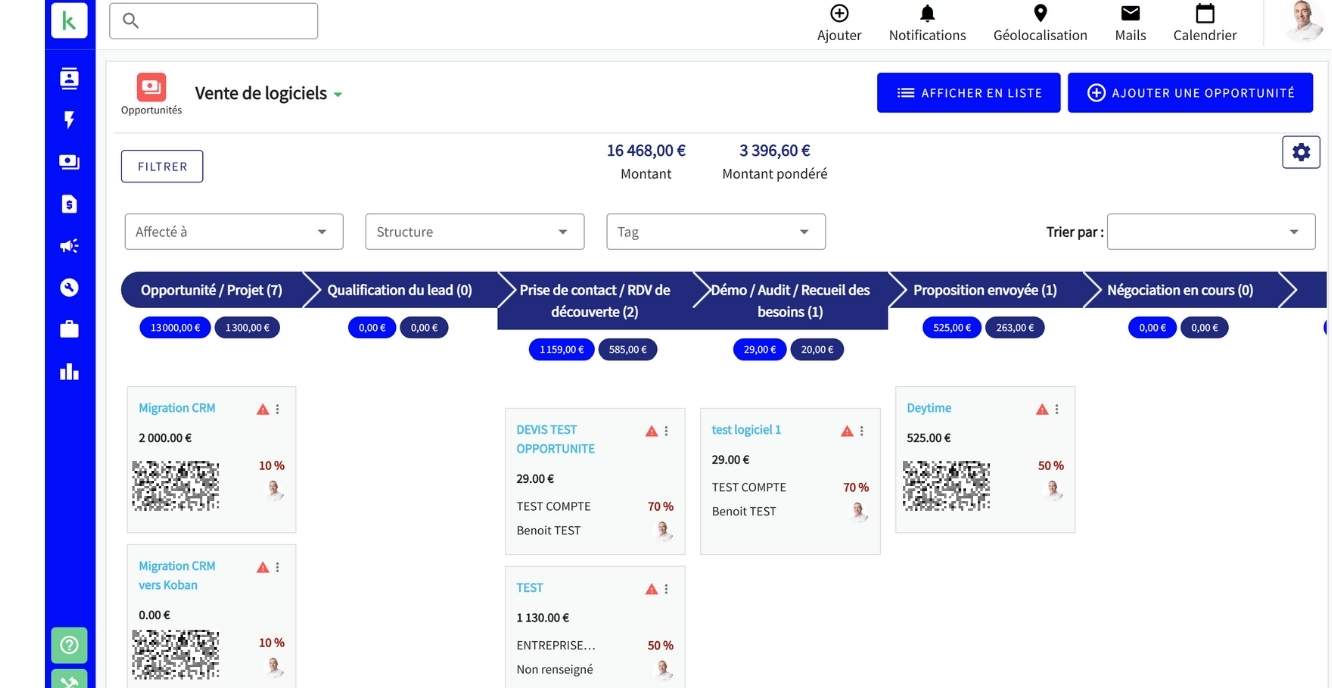Click the briefcase icon in the sidebar

pos(69,329)
